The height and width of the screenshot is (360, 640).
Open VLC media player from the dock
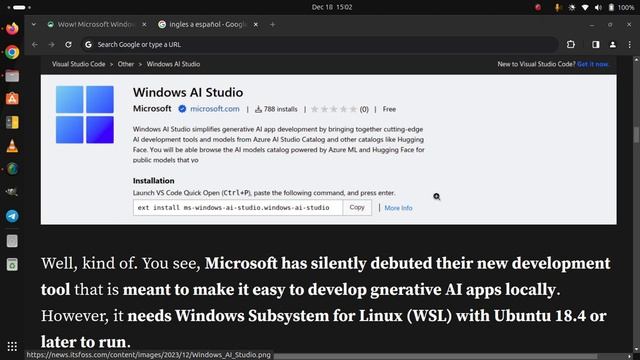[x=12, y=146]
